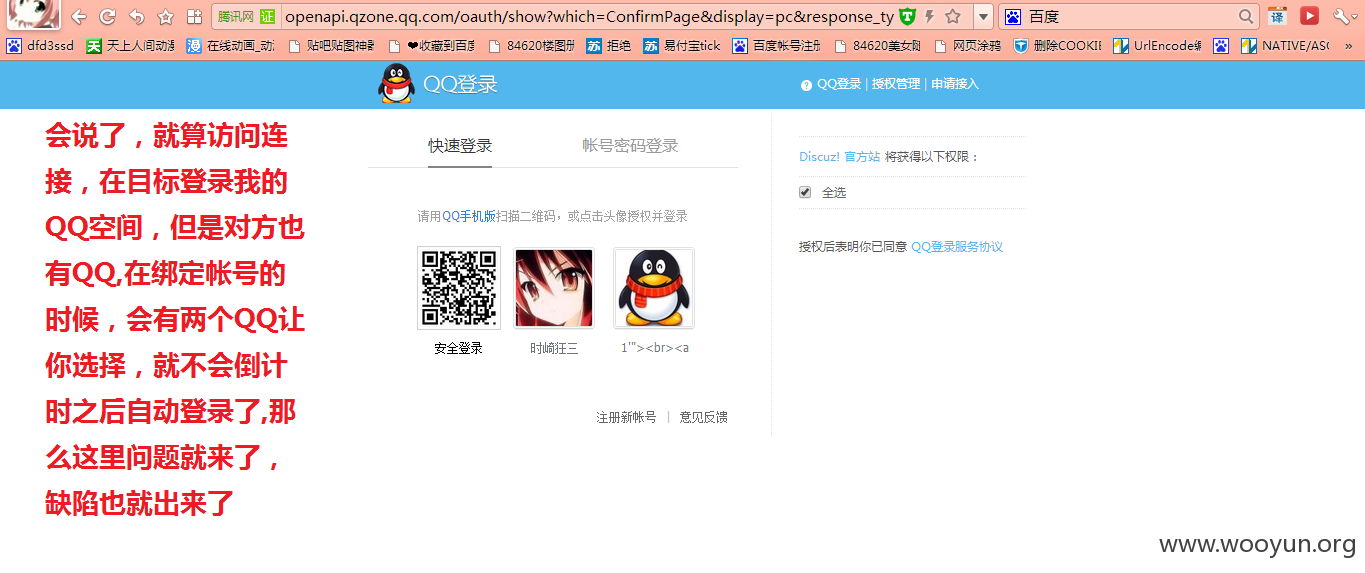Image resolution: width=1365 pixels, height=573 pixels.
Task: Open the 申请接入 header link
Action: (955, 84)
